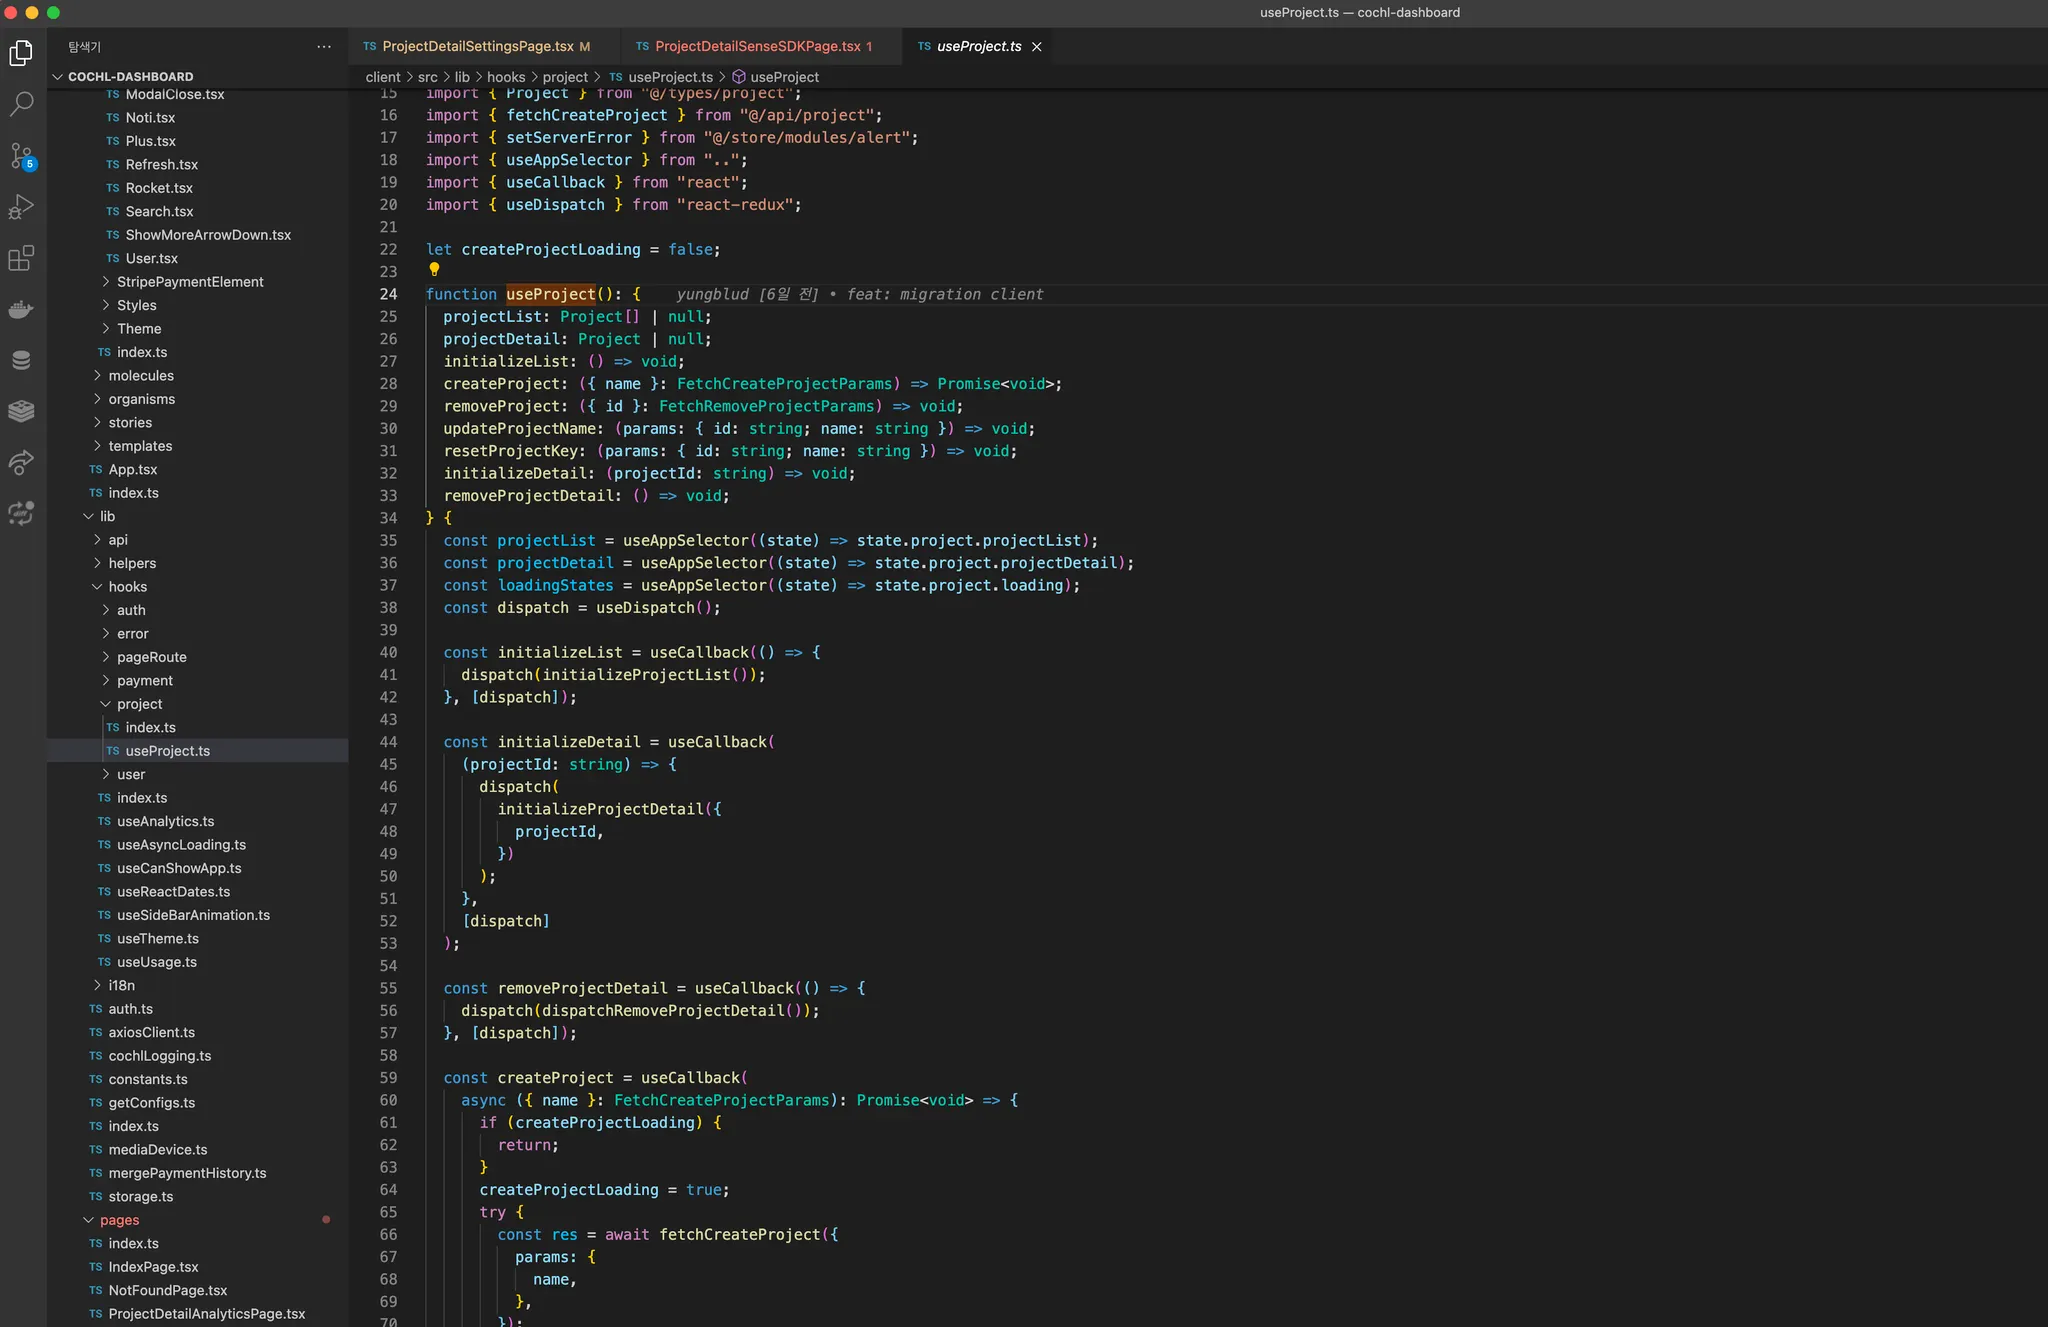Click the lightbulb code action icon

(x=434, y=269)
